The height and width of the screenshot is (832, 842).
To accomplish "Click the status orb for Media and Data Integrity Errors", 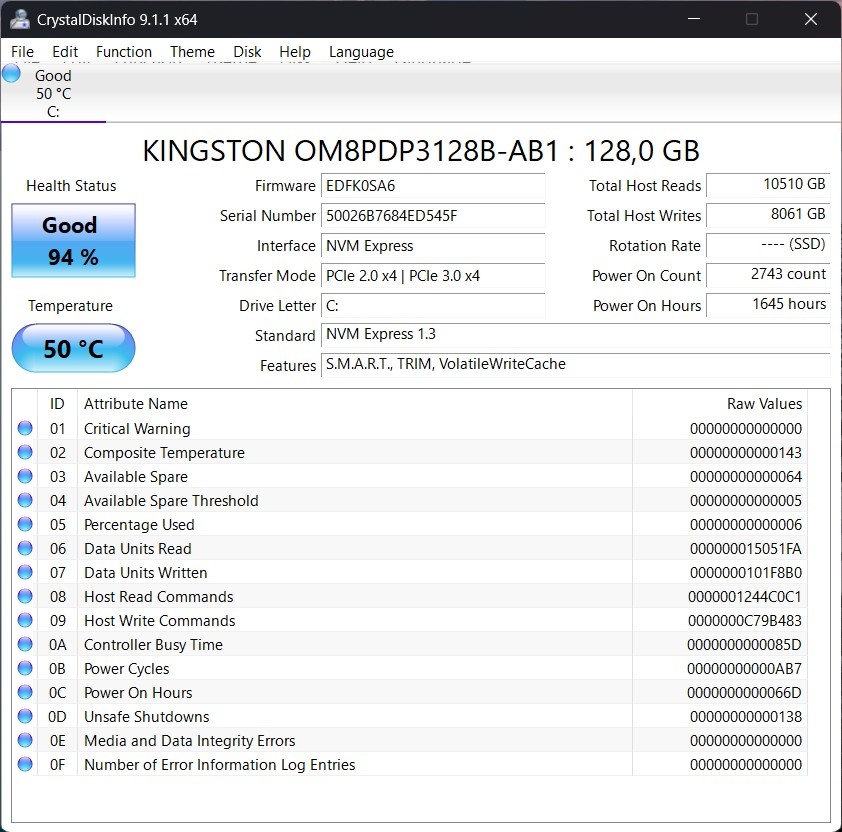I will pyautogui.click(x=25, y=740).
